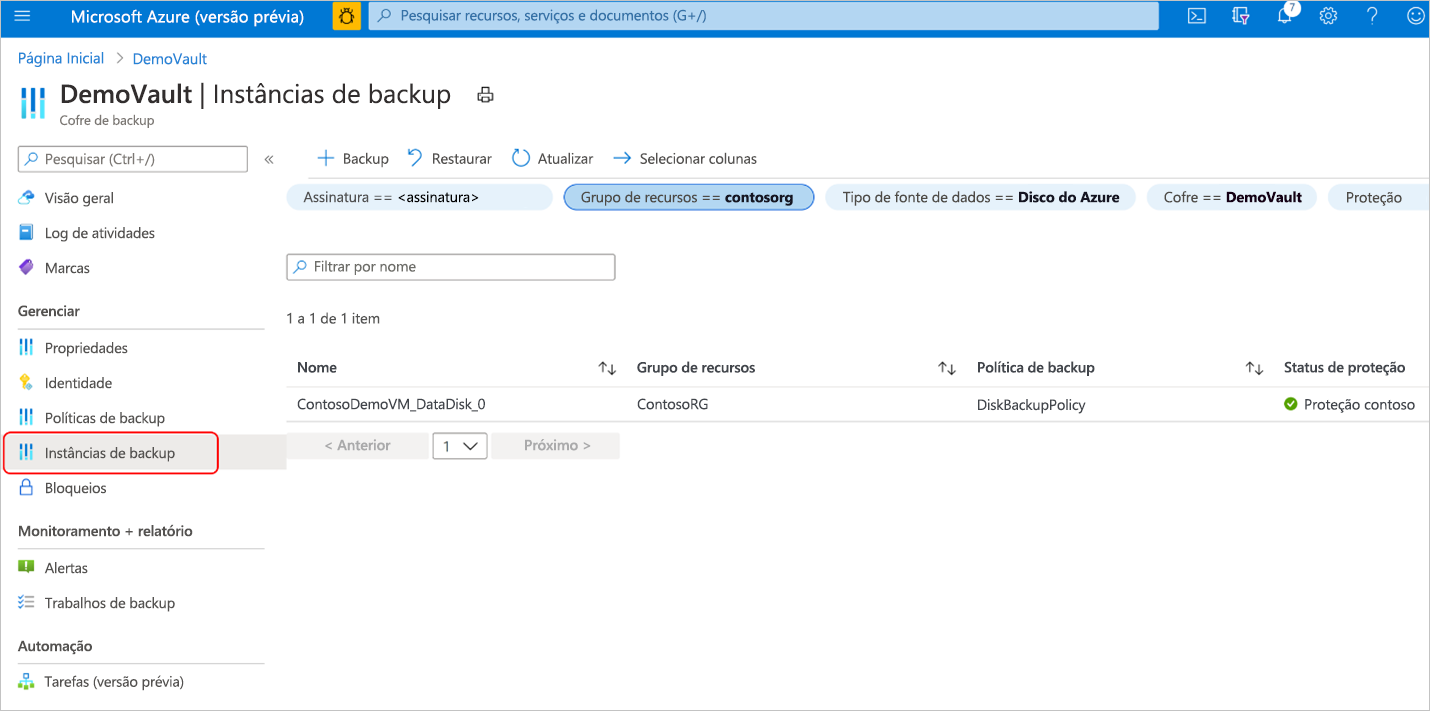Screen dimensions: 1430x711
Task: Open Selecionar colunas
Action: click(x=685, y=158)
